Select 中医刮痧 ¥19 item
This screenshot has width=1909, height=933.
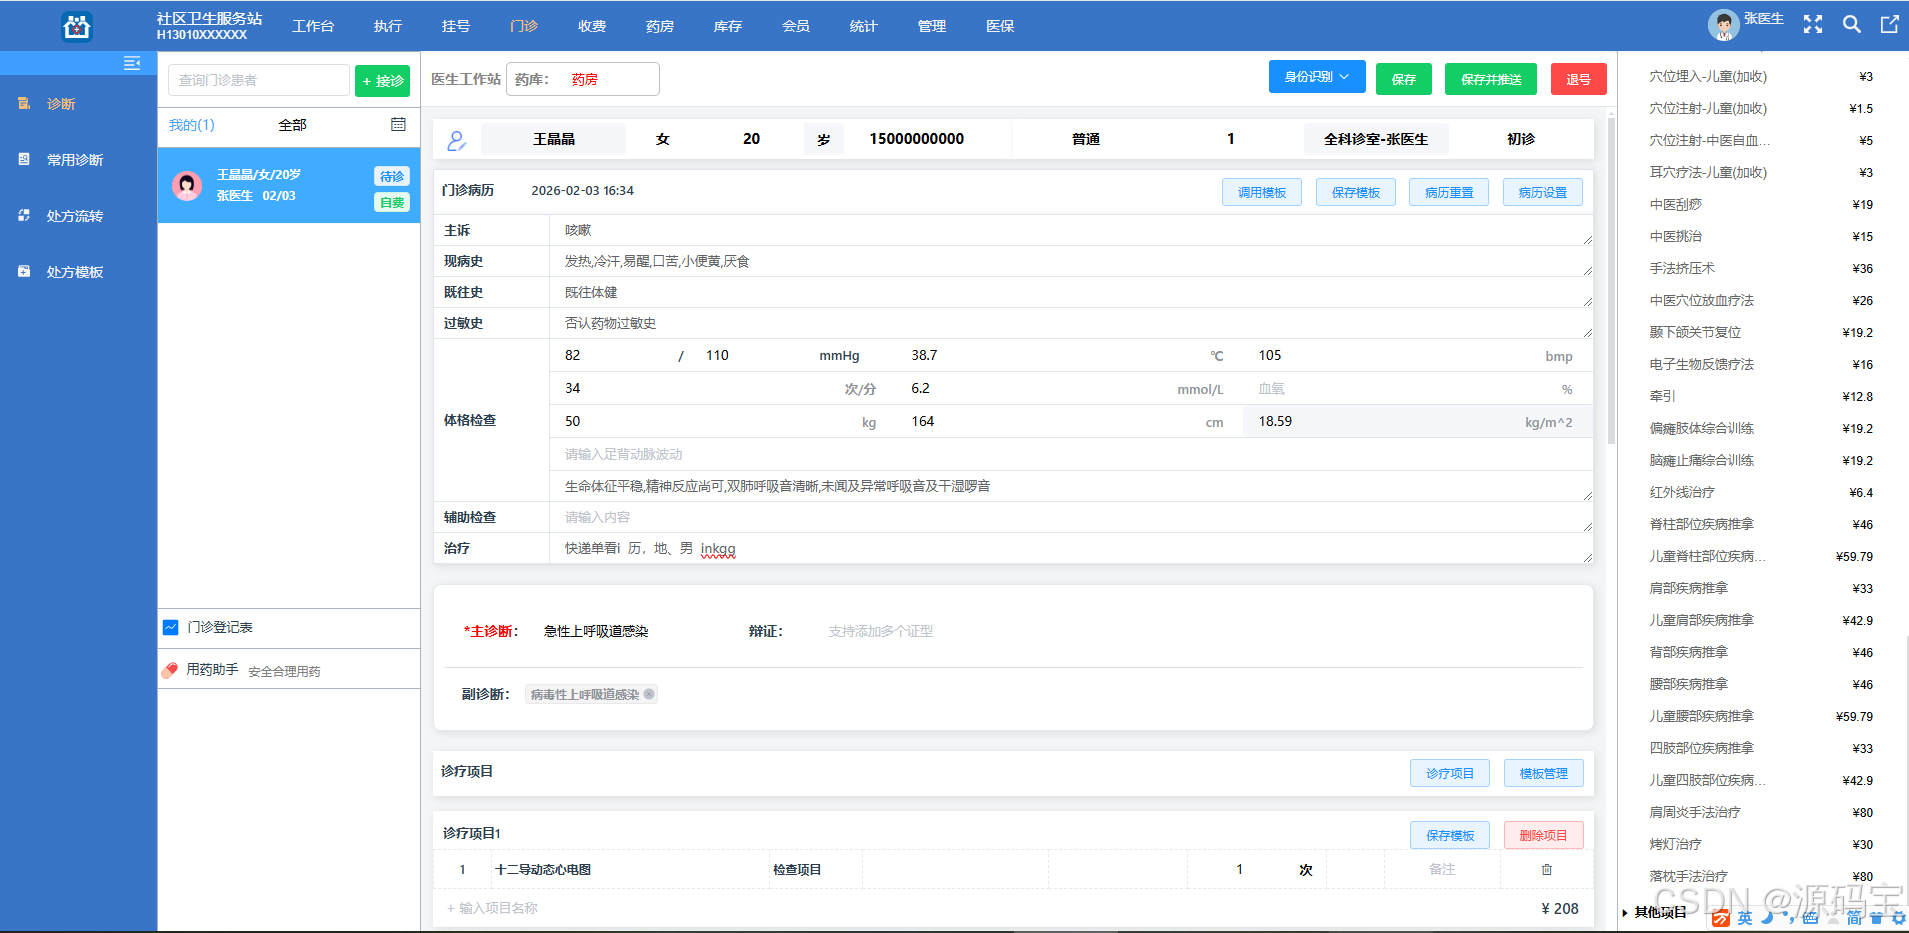tap(1761, 204)
